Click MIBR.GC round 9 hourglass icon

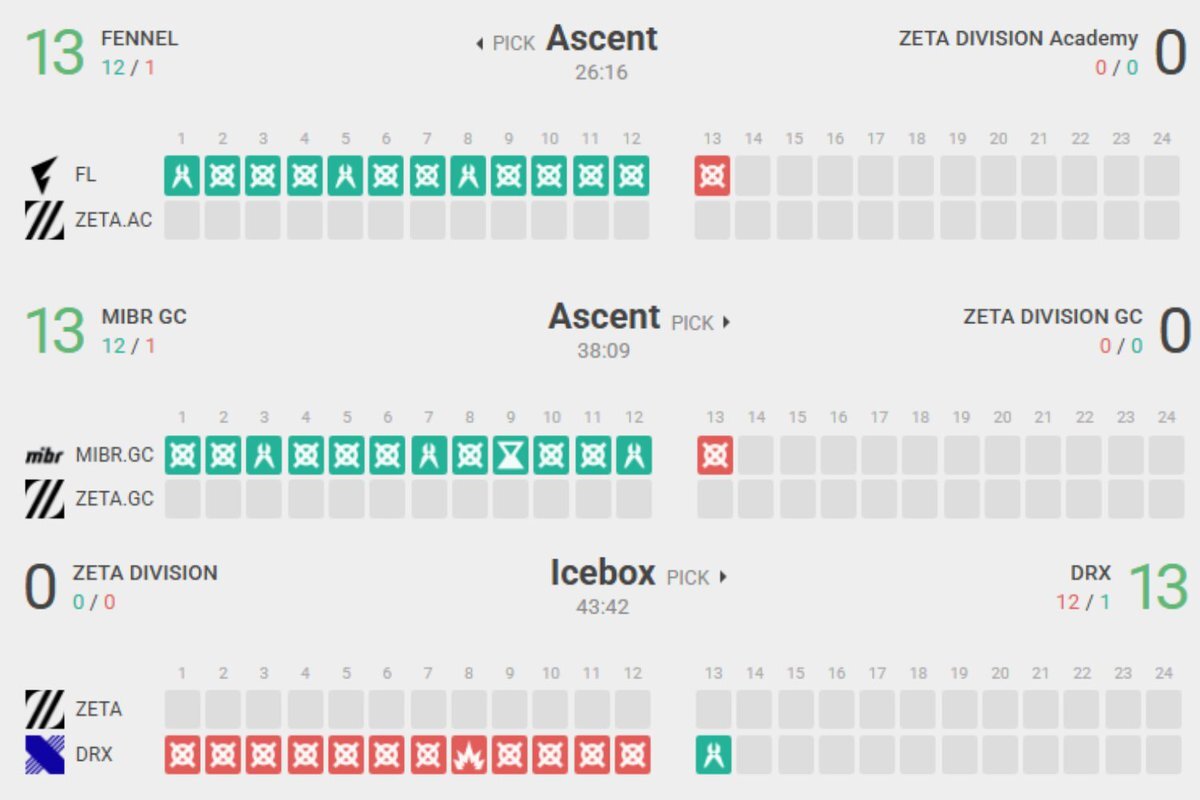(x=510, y=455)
